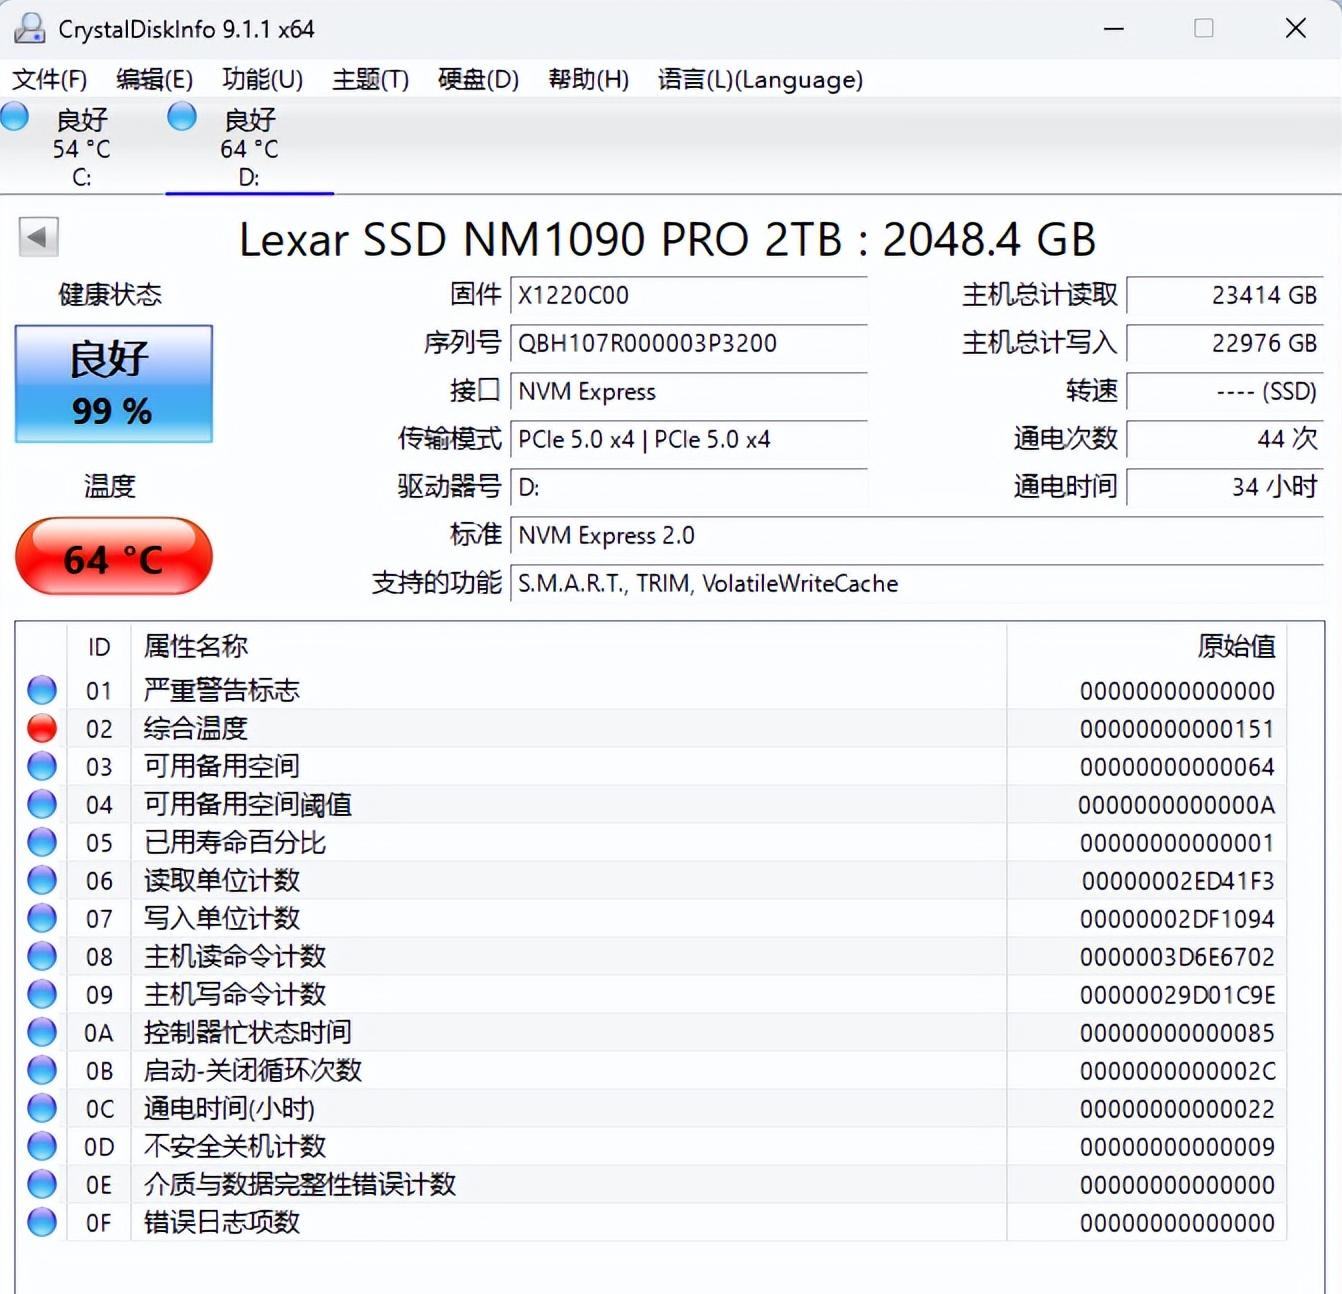Screen dimensions: 1342x1294
Task: Click the 温度 label
Action: pos(110,486)
